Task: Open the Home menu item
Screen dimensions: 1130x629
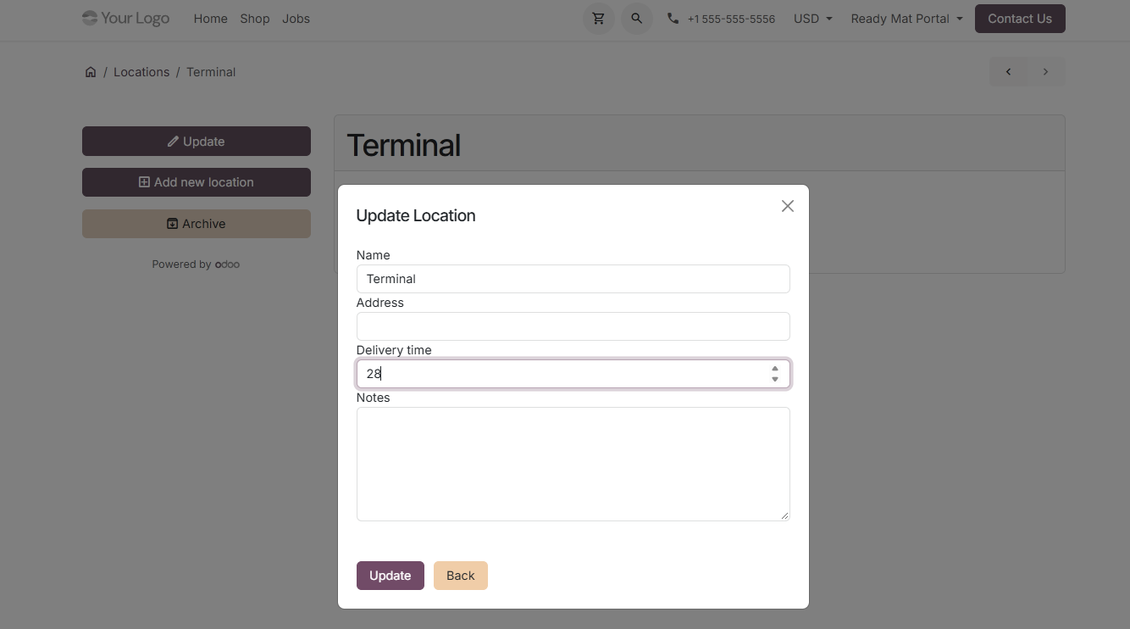Action: pyautogui.click(x=210, y=19)
